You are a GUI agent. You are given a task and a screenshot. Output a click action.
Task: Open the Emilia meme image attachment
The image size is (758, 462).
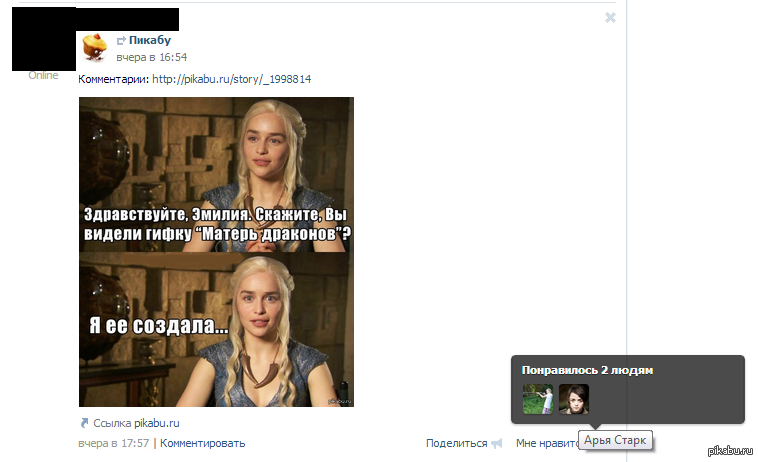pos(216,252)
